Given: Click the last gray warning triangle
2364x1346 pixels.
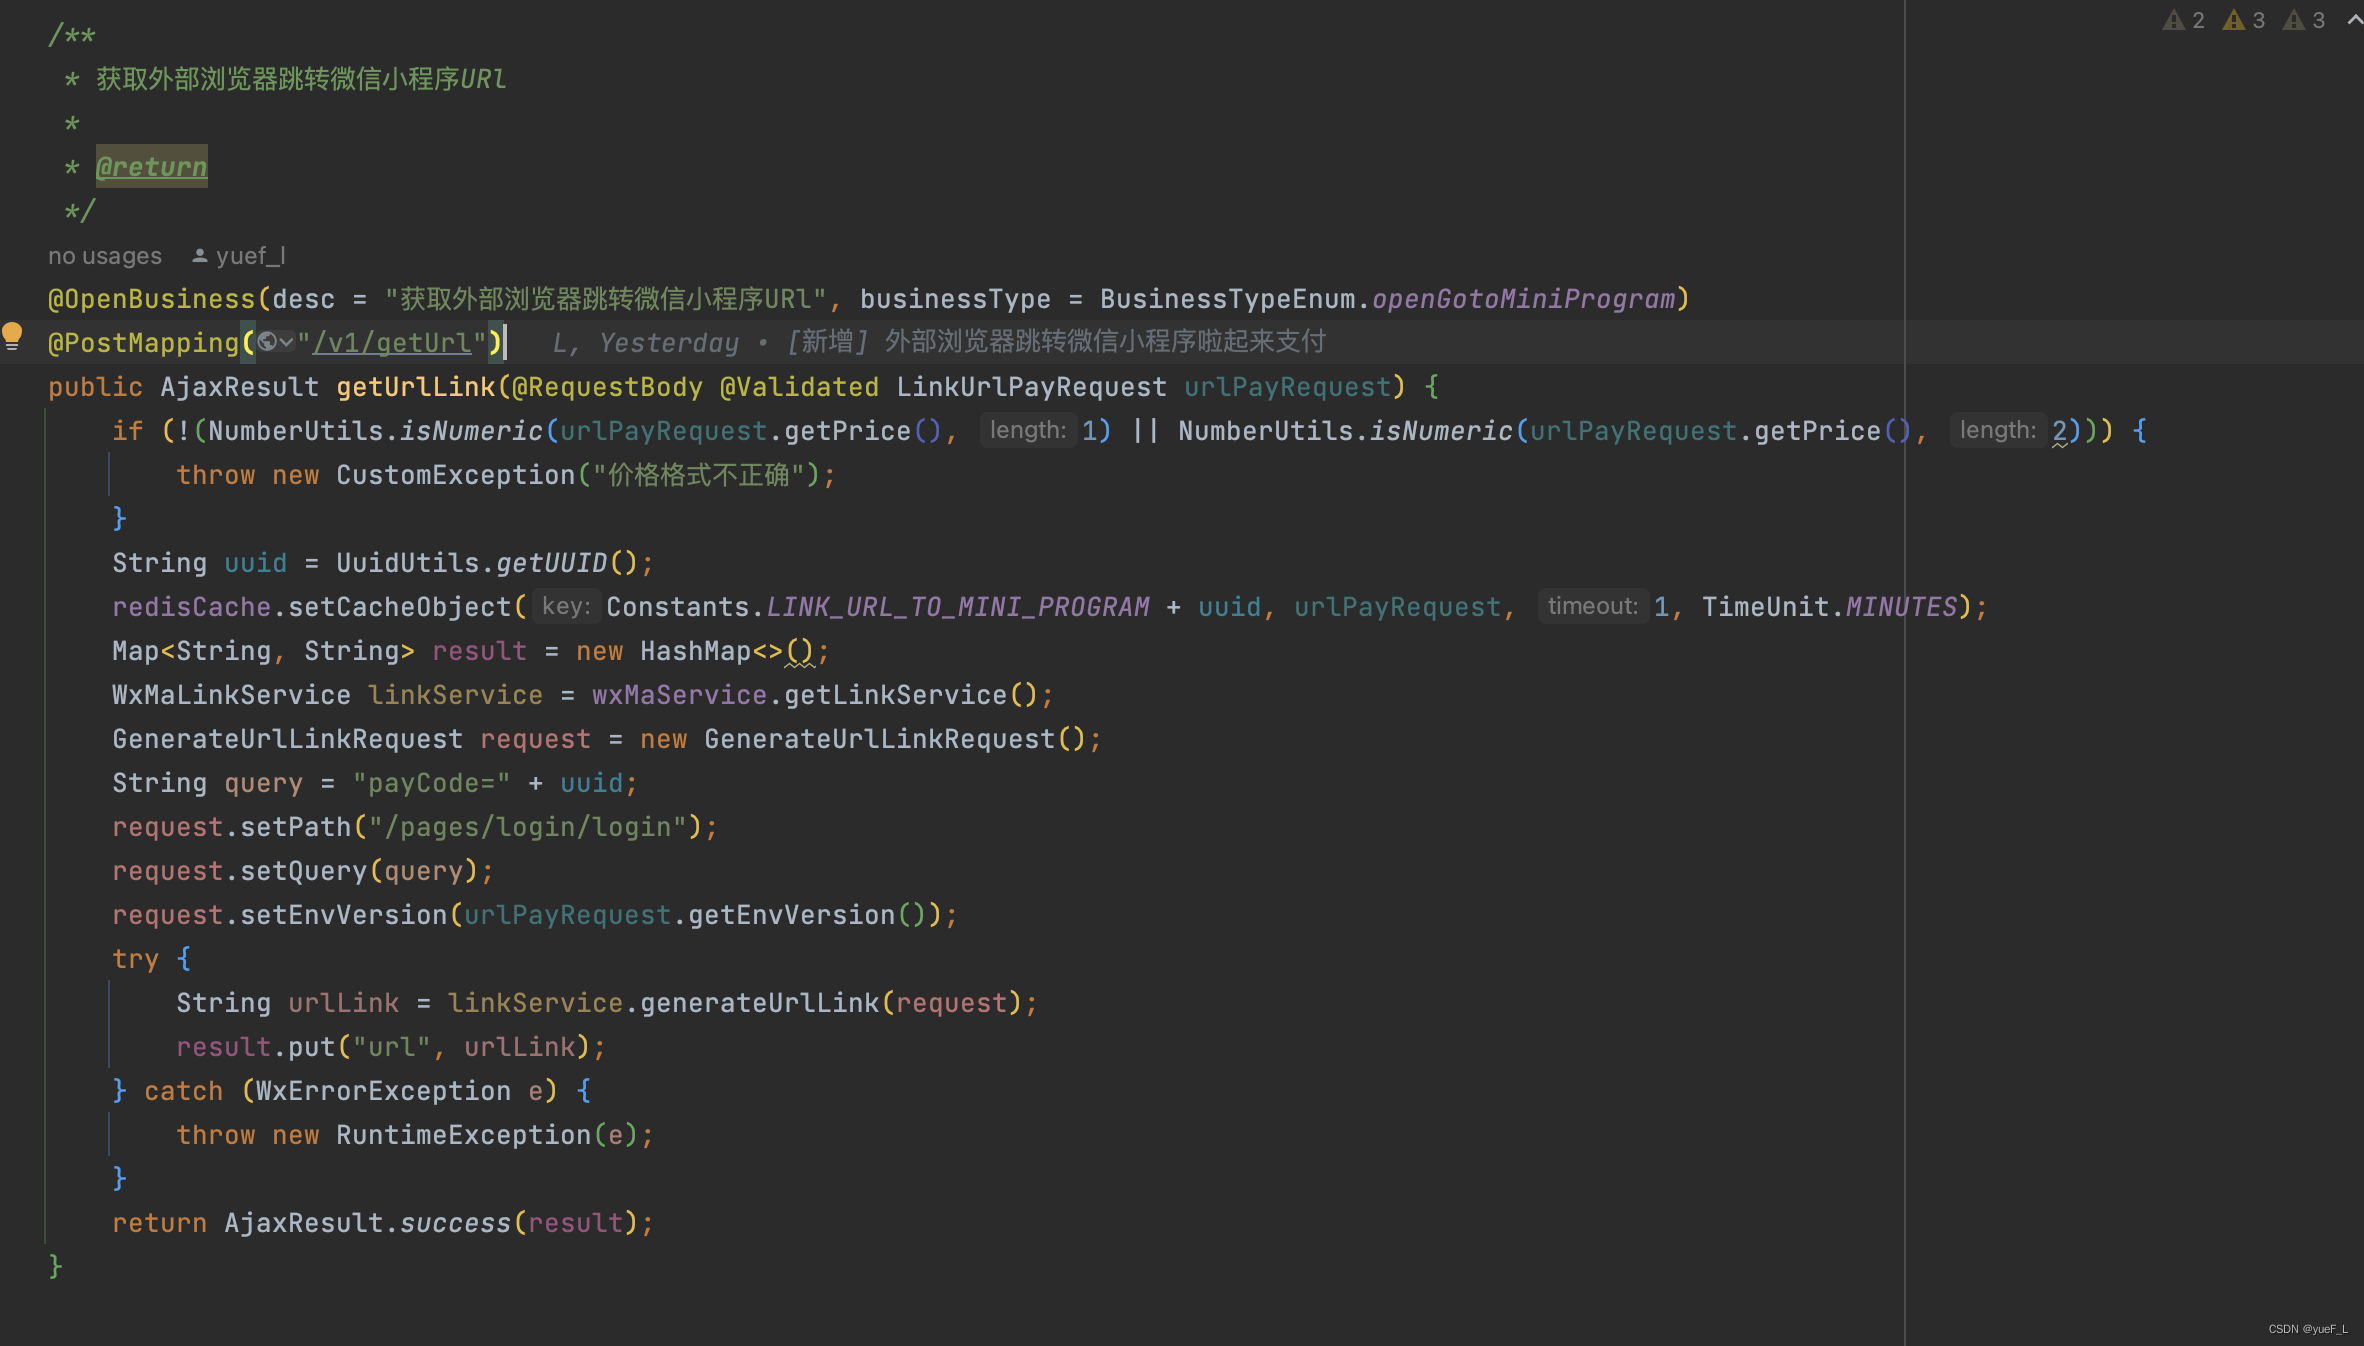Looking at the screenshot, I should coord(2293,20).
